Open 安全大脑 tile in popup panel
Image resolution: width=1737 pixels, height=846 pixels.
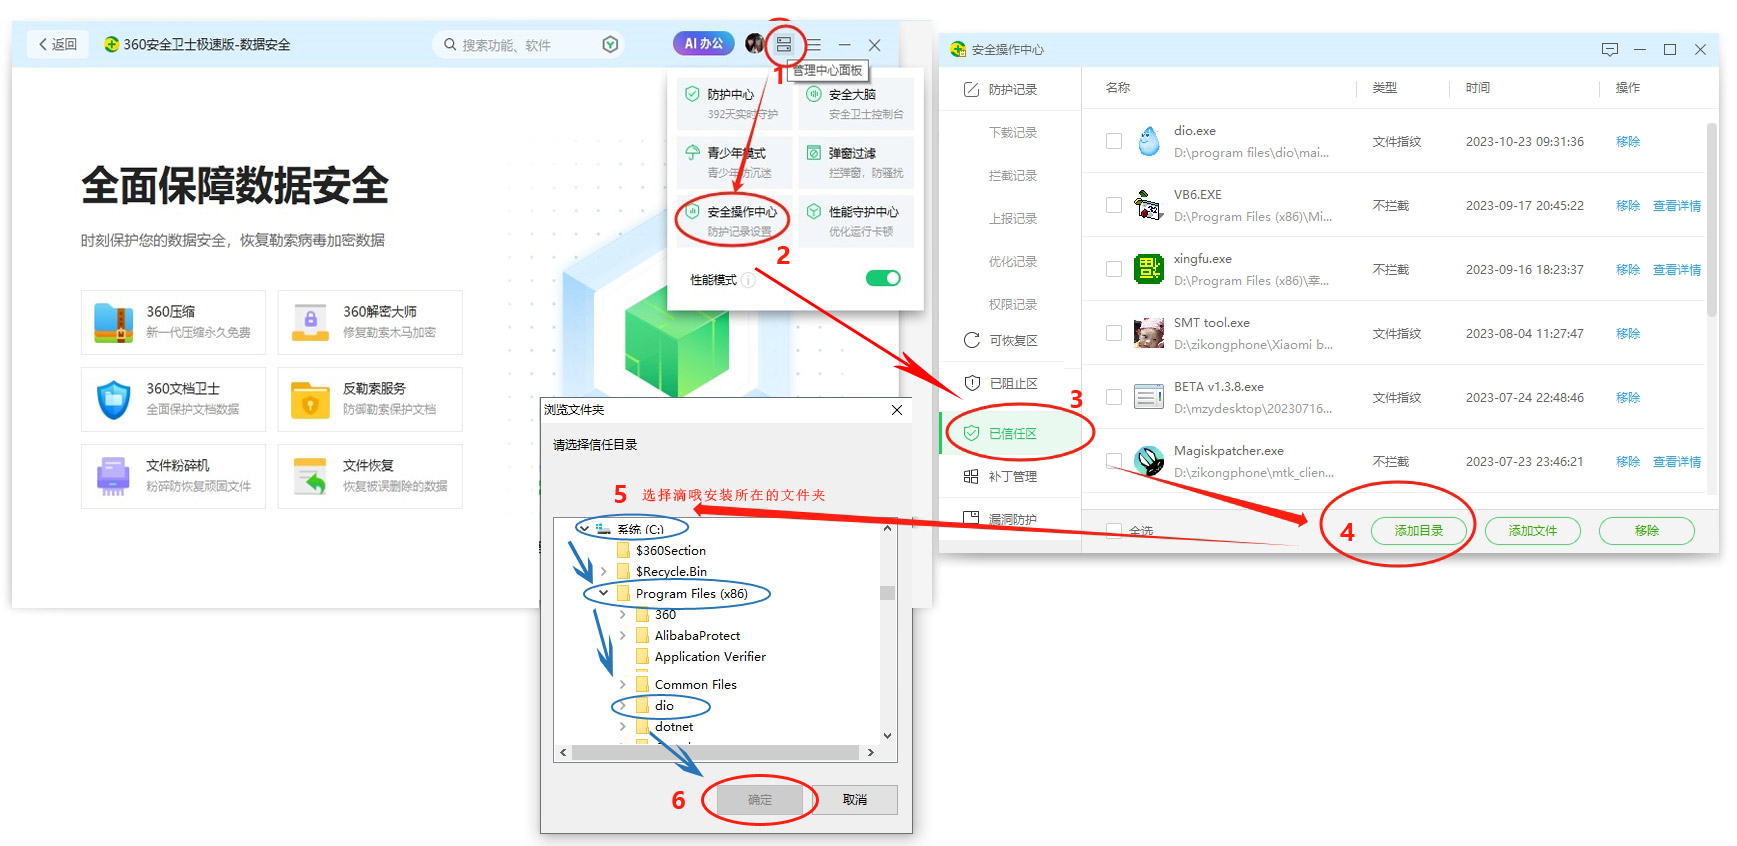click(x=857, y=104)
